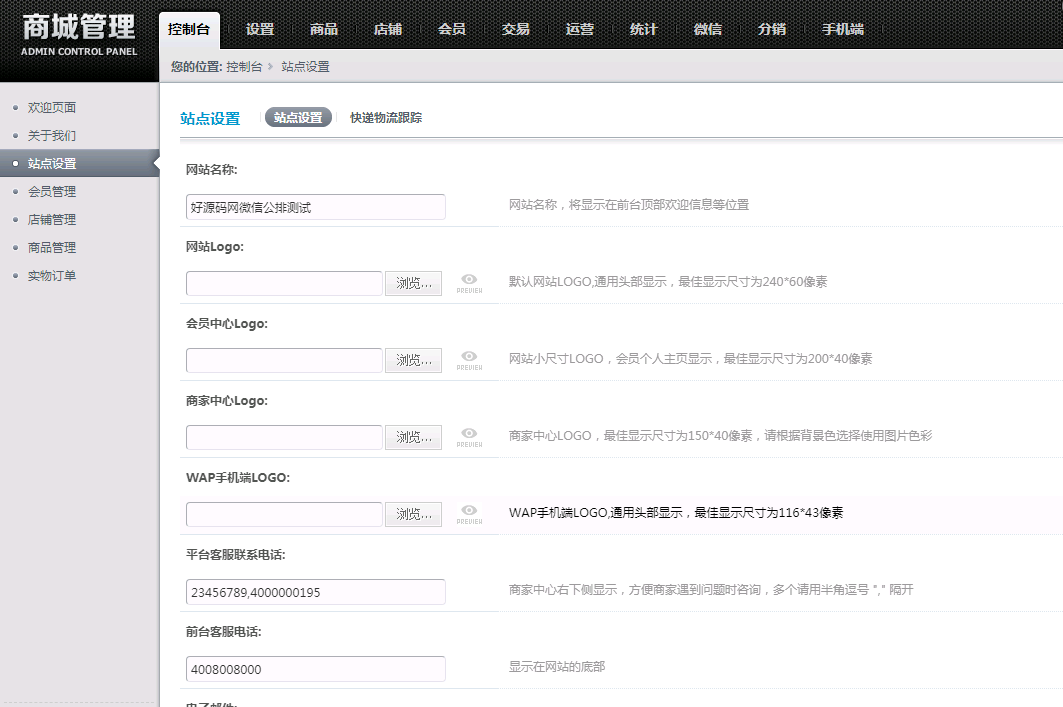Preview the 会员中心Logo image
The image size is (1063, 707).
pyautogui.click(x=469, y=360)
